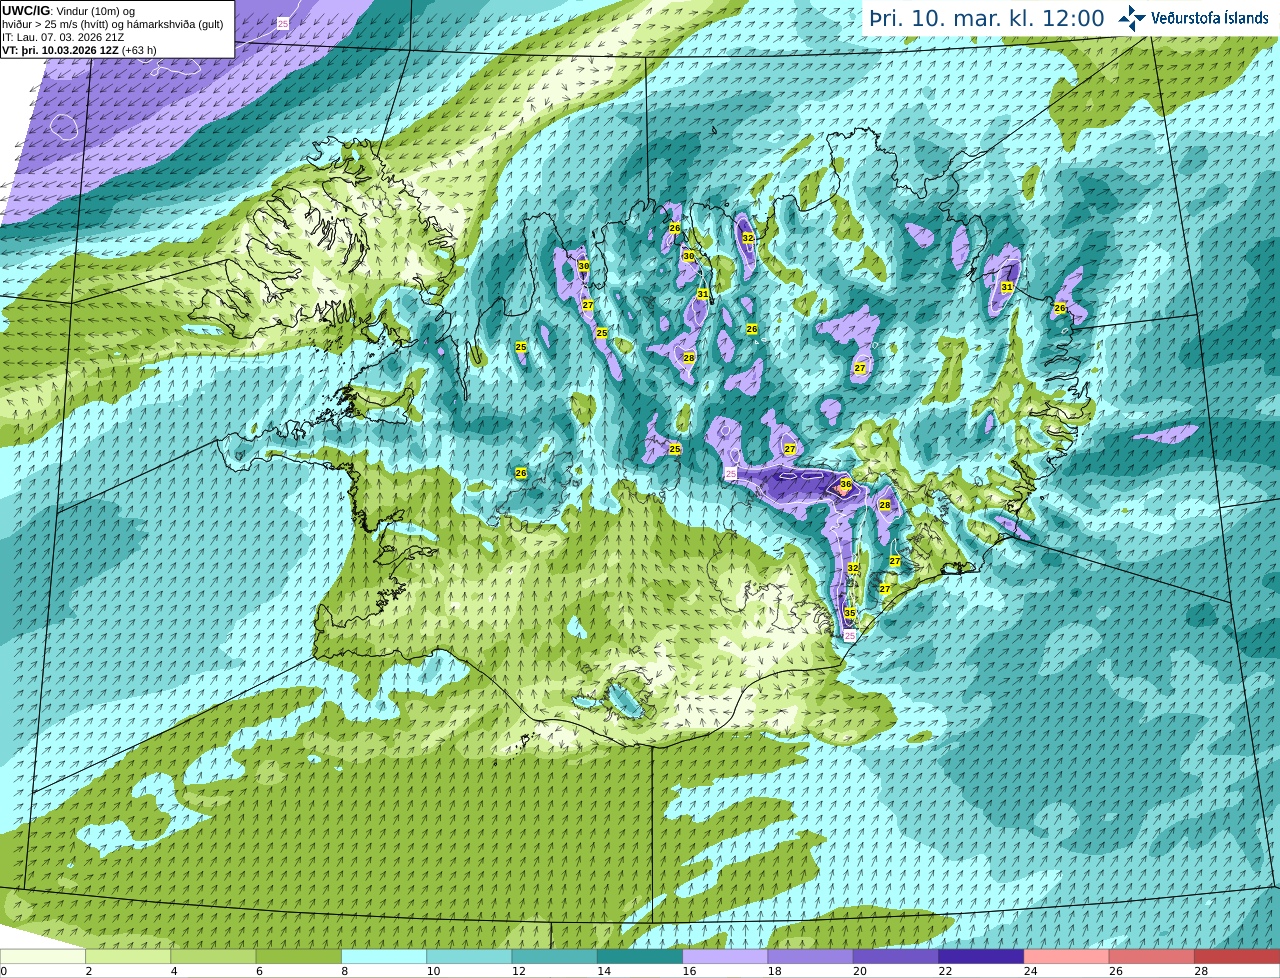Pick the 14–16 m/s dark teal legend swatch
The width and height of the screenshot is (1280, 978).
[x=640, y=957]
